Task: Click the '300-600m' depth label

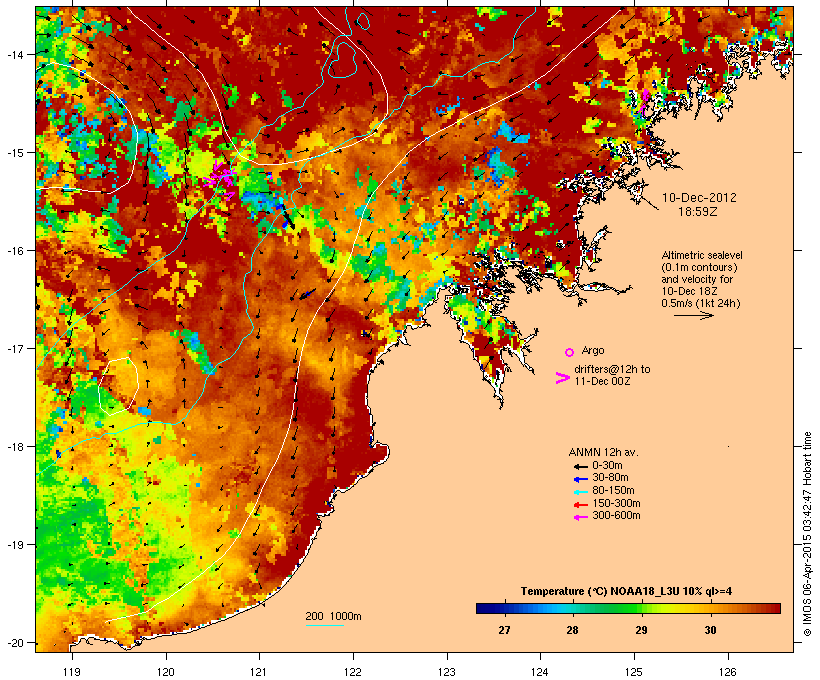Action: tap(616, 516)
